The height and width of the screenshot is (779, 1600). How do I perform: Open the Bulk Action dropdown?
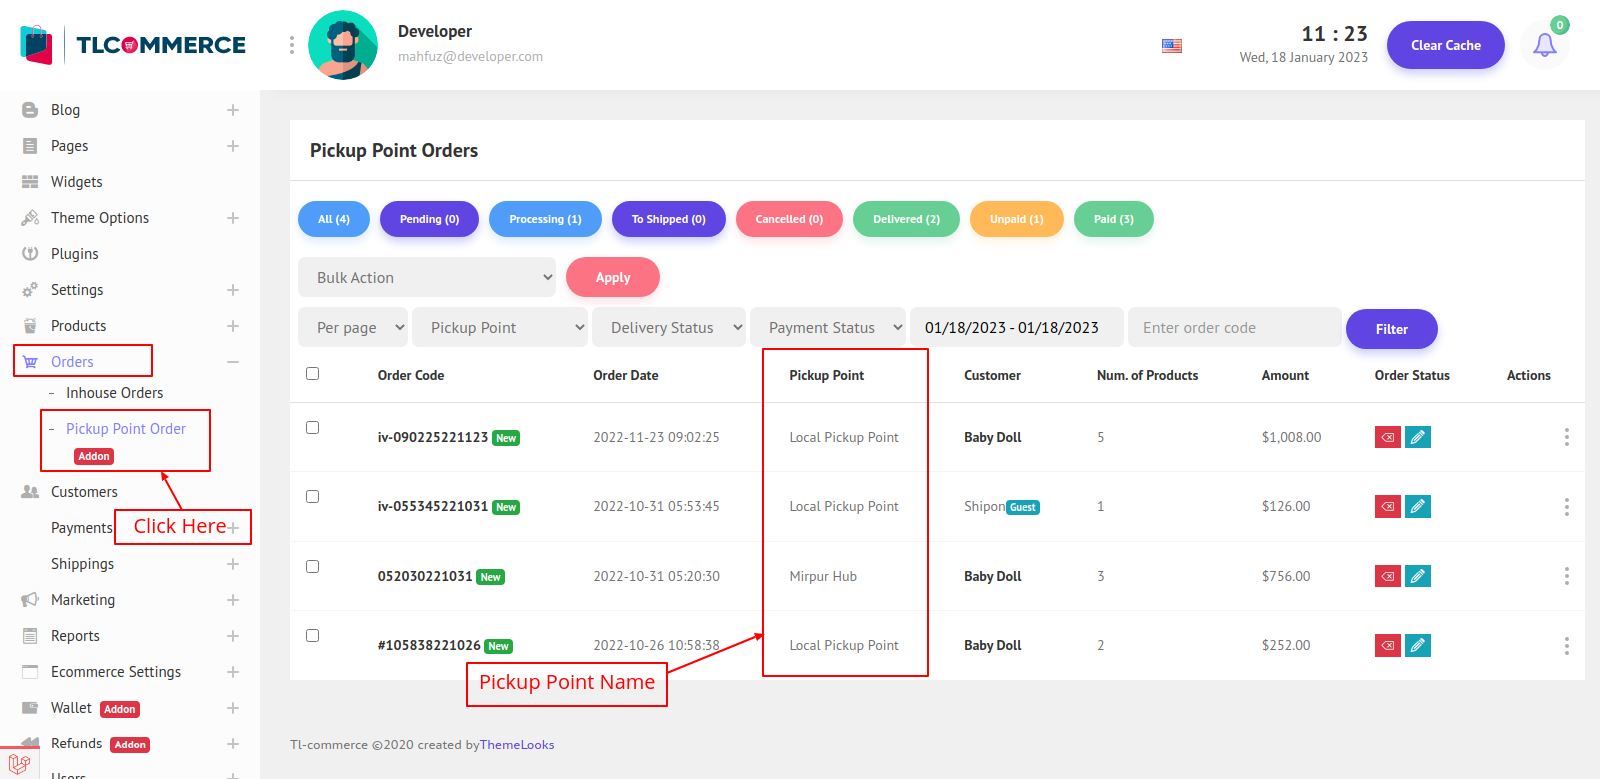[427, 278]
